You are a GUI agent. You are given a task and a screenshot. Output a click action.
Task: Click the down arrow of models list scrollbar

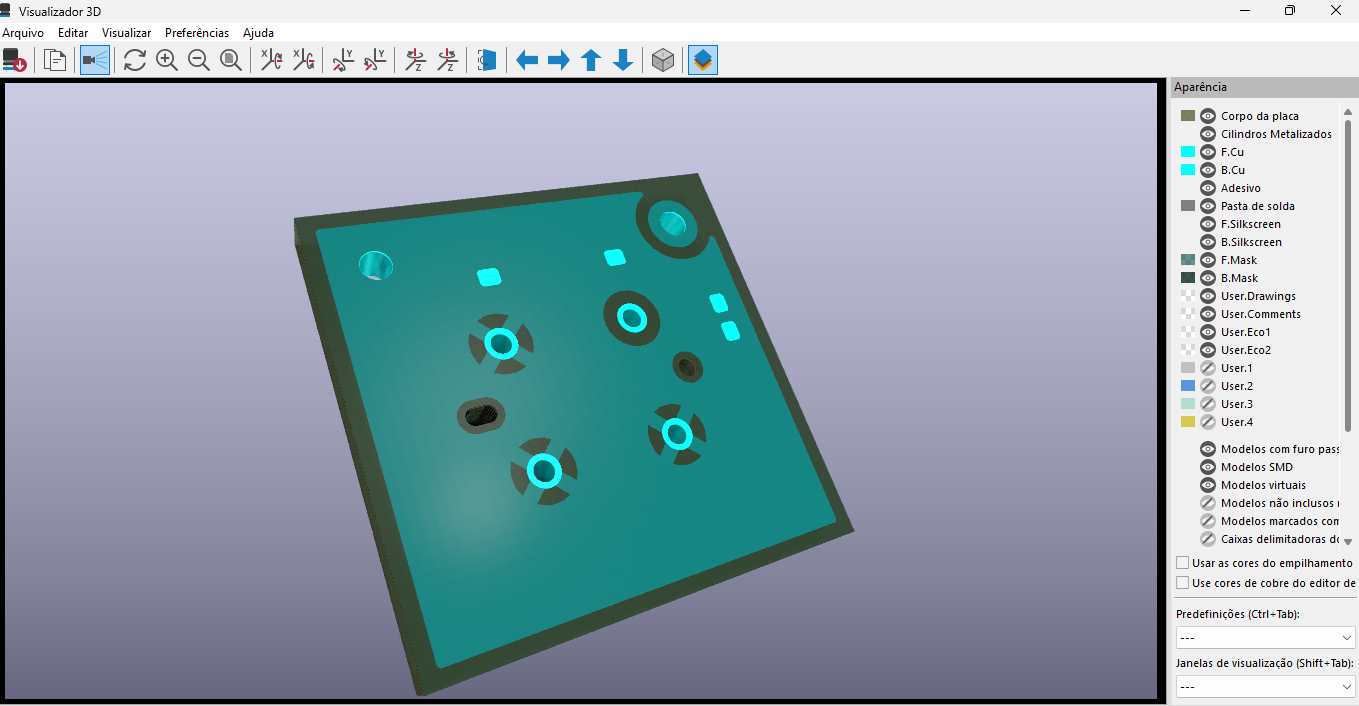click(1348, 541)
